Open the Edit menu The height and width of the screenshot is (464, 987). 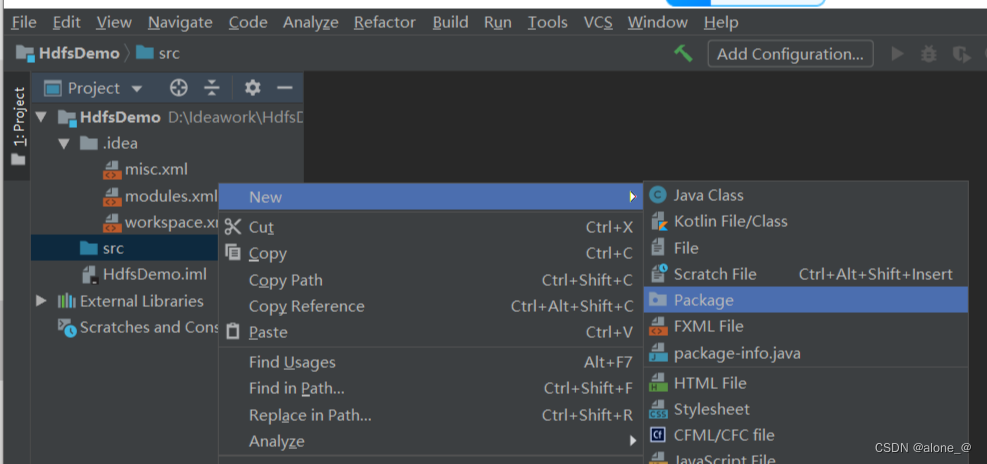pos(66,23)
